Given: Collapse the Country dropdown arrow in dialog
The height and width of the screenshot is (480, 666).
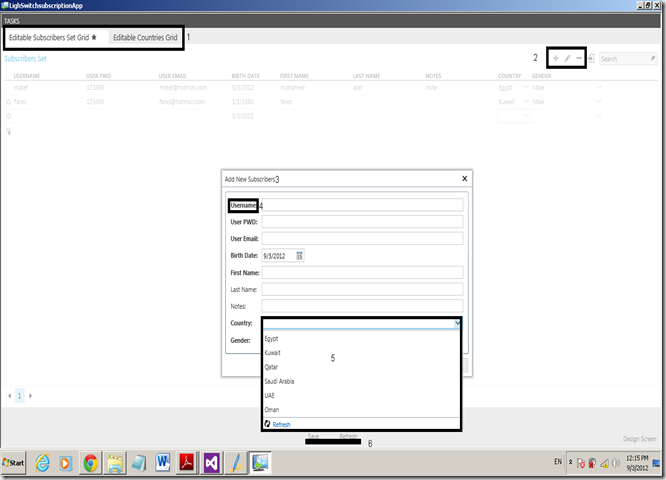Looking at the screenshot, I should pos(457,323).
